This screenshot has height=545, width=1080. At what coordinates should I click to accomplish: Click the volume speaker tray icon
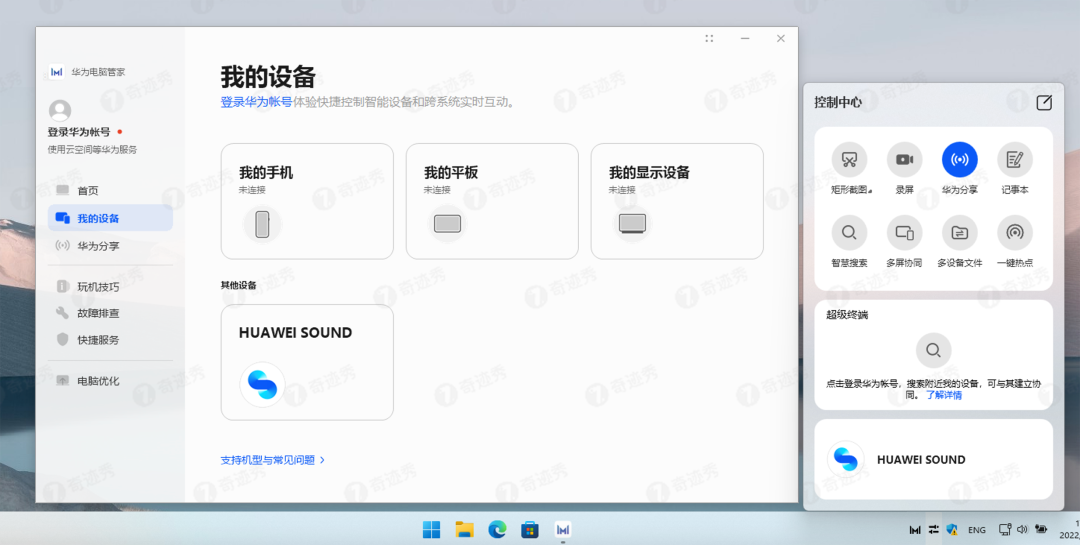click(1022, 529)
